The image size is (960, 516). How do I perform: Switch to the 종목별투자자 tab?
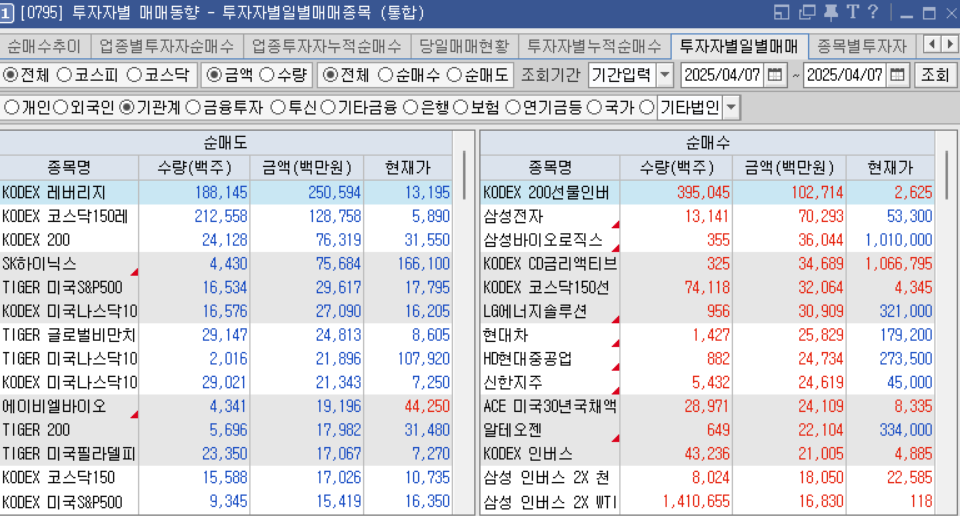click(x=861, y=46)
